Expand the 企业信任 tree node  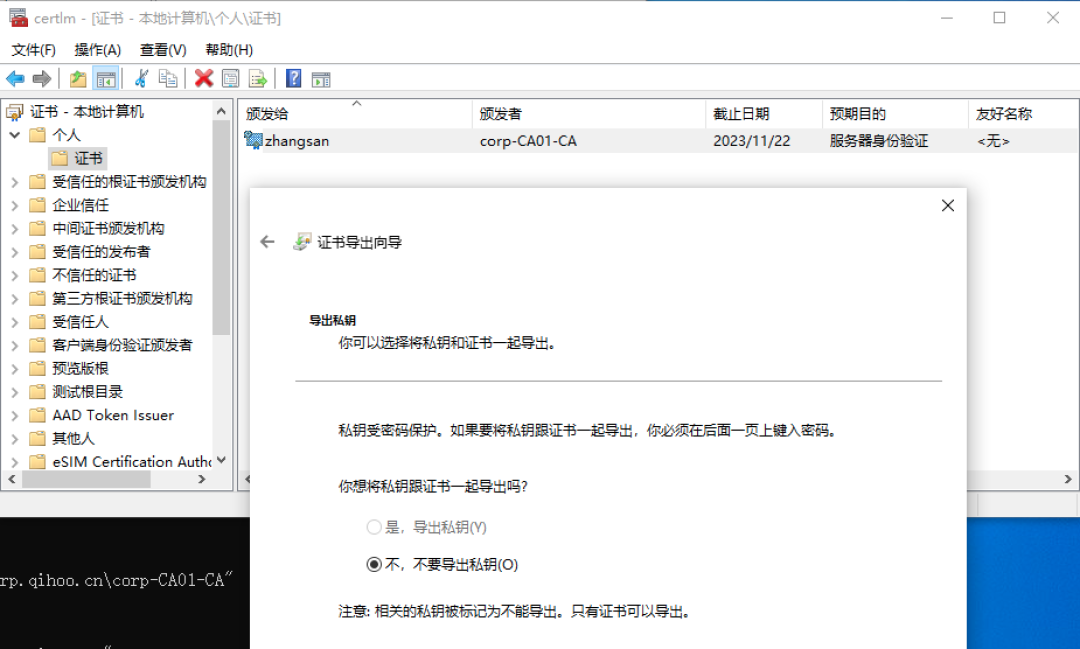(x=14, y=205)
